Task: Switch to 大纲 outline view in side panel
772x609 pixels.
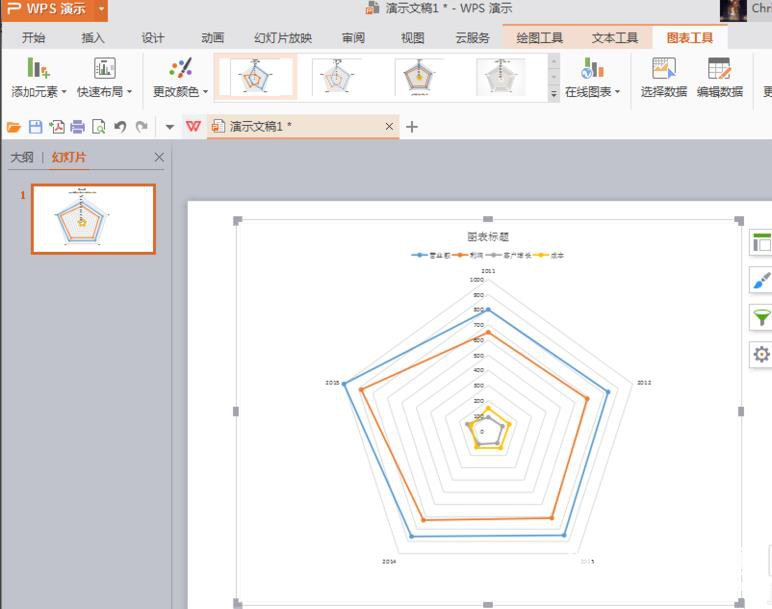Action: coord(22,158)
